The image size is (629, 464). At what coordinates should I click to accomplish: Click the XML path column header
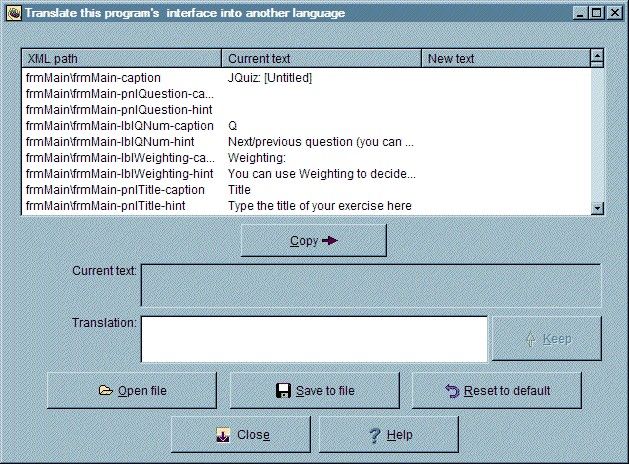122,59
